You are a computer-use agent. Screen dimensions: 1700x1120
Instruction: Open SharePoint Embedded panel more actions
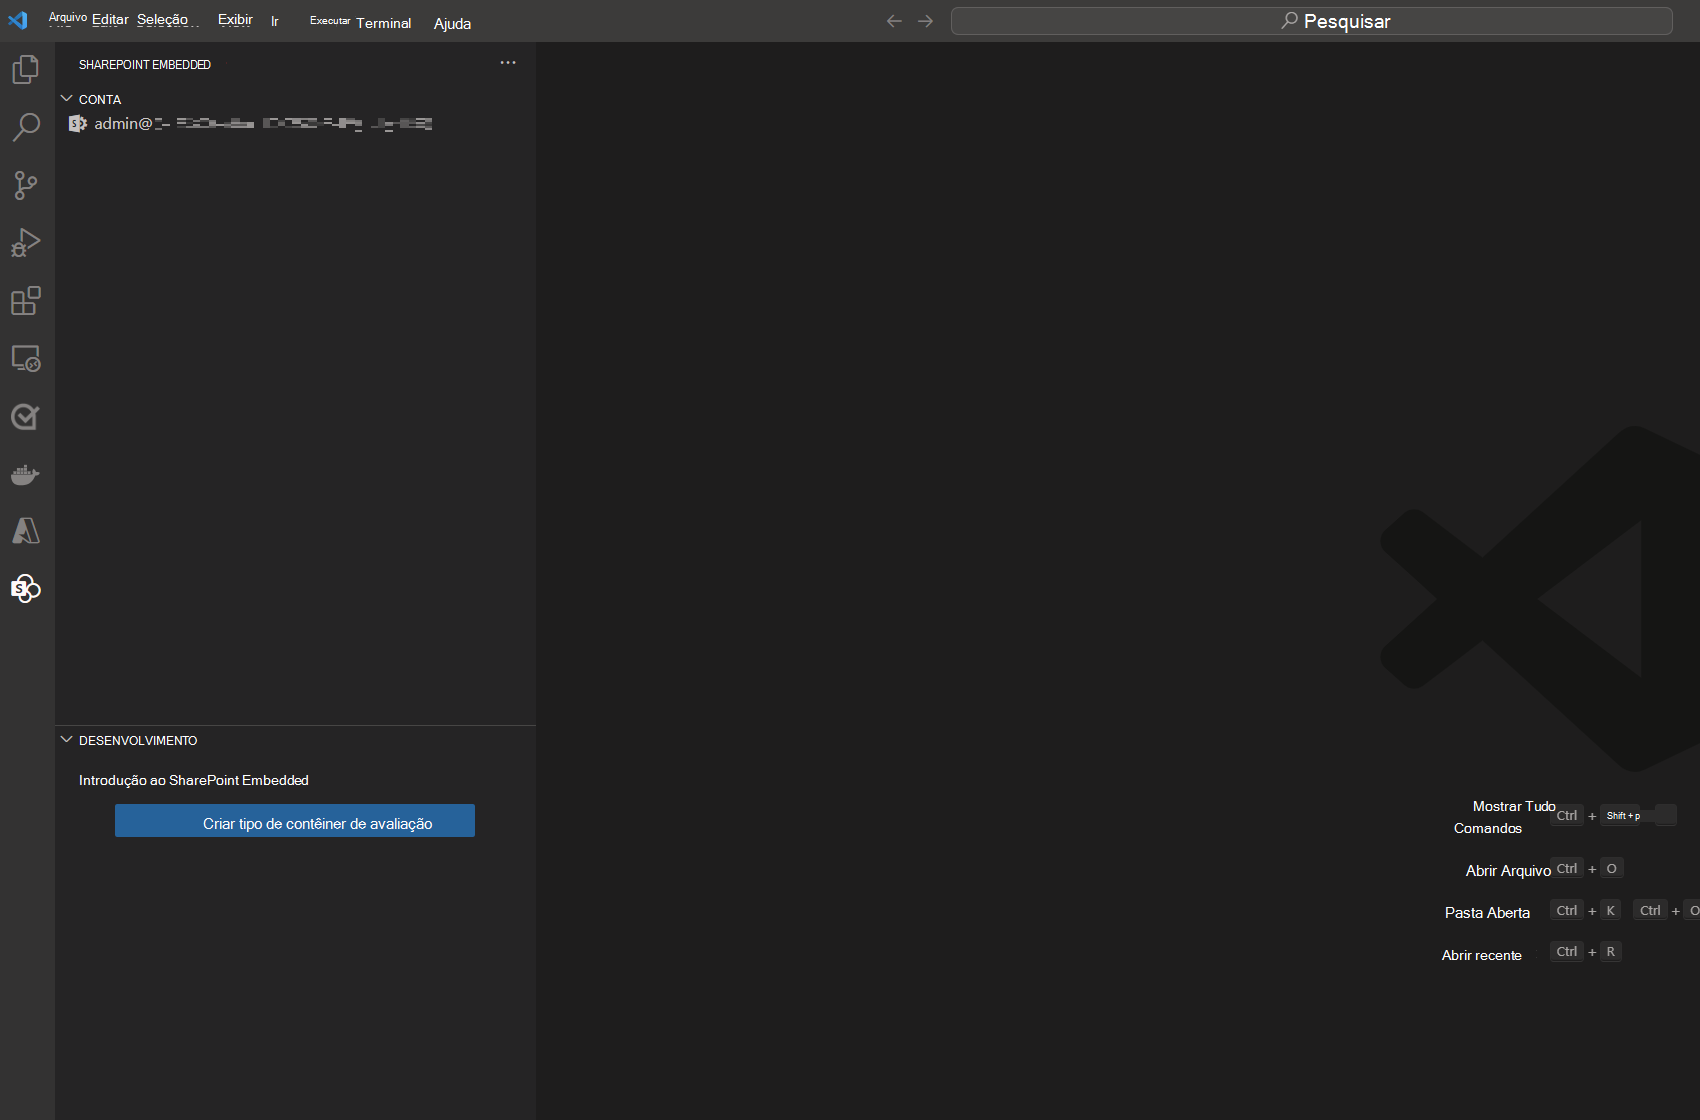pos(508,63)
